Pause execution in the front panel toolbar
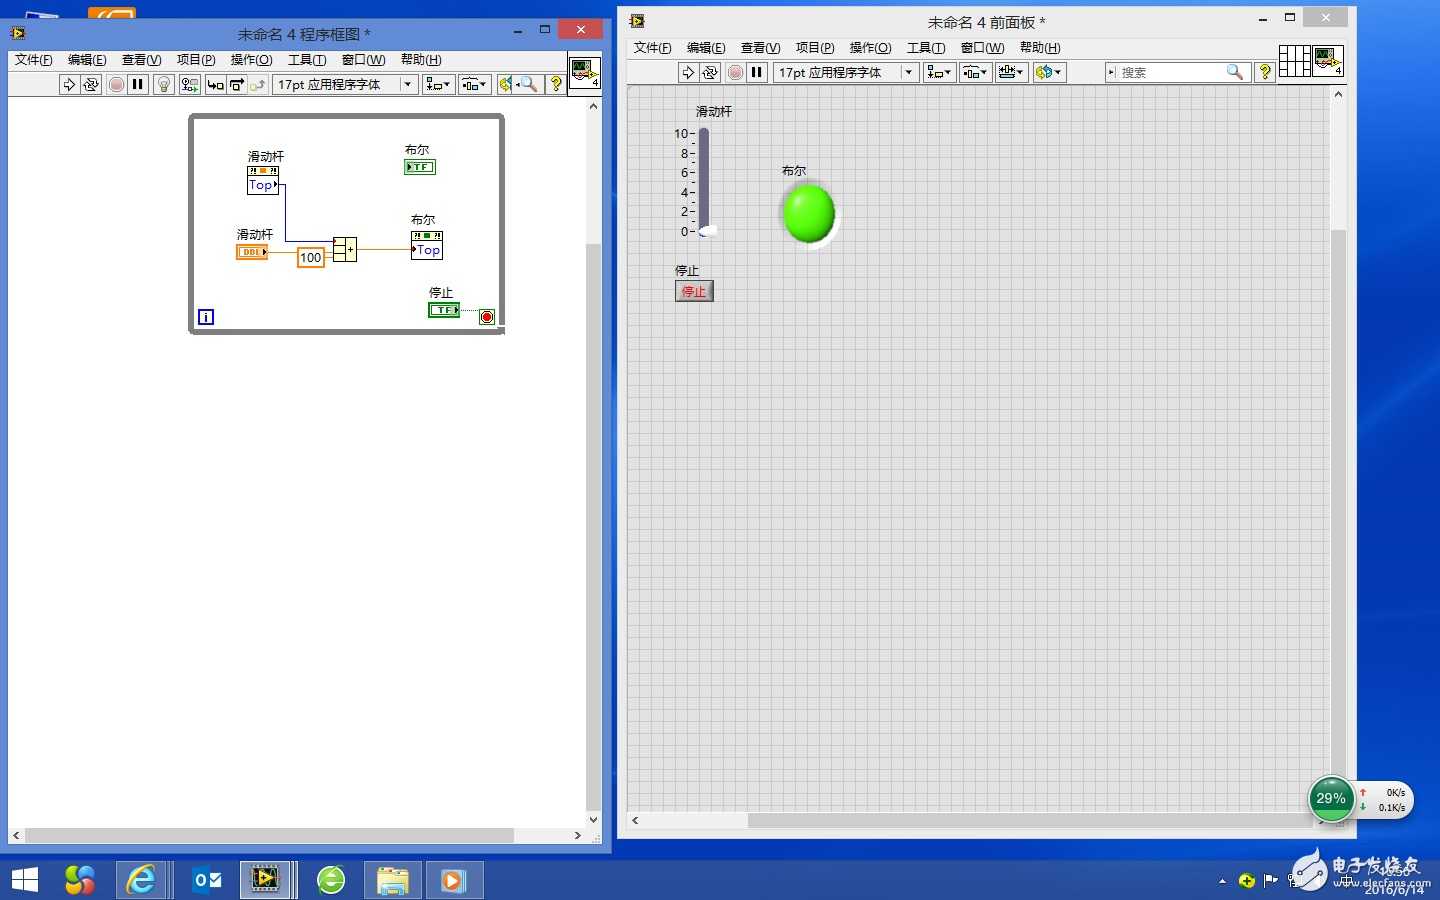Image resolution: width=1440 pixels, height=900 pixels. point(757,72)
